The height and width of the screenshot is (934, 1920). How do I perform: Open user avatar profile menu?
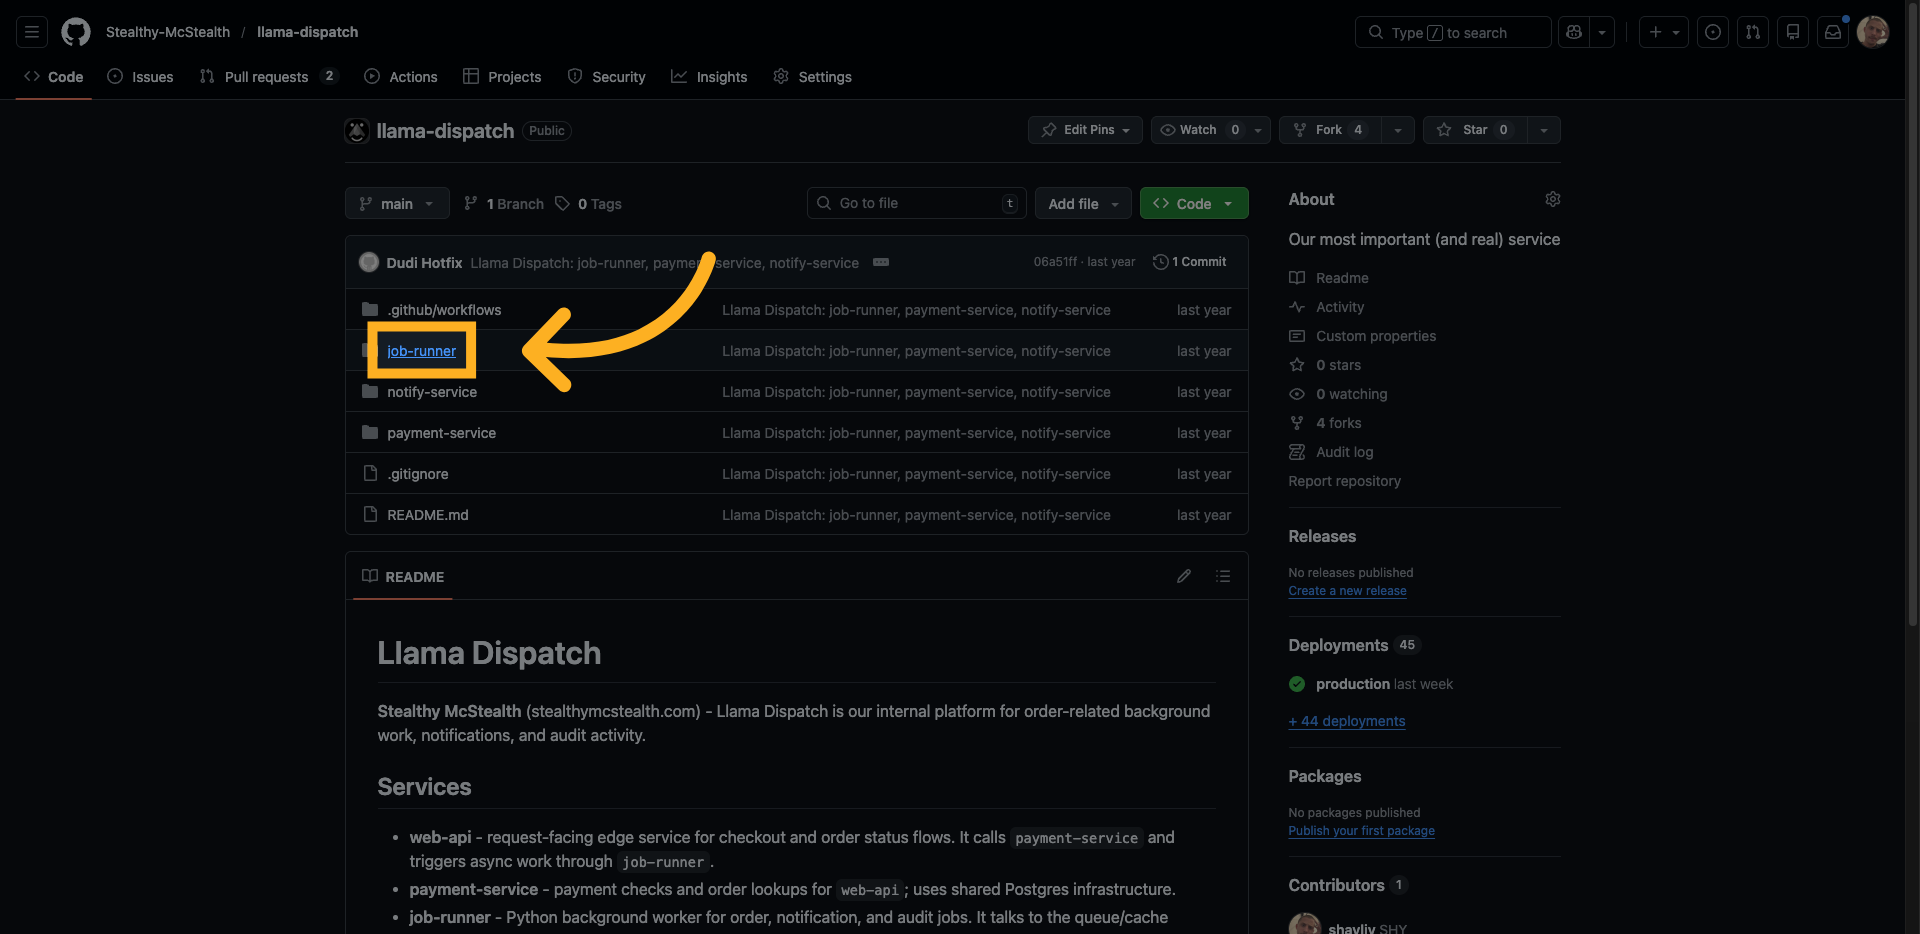pyautogui.click(x=1873, y=32)
